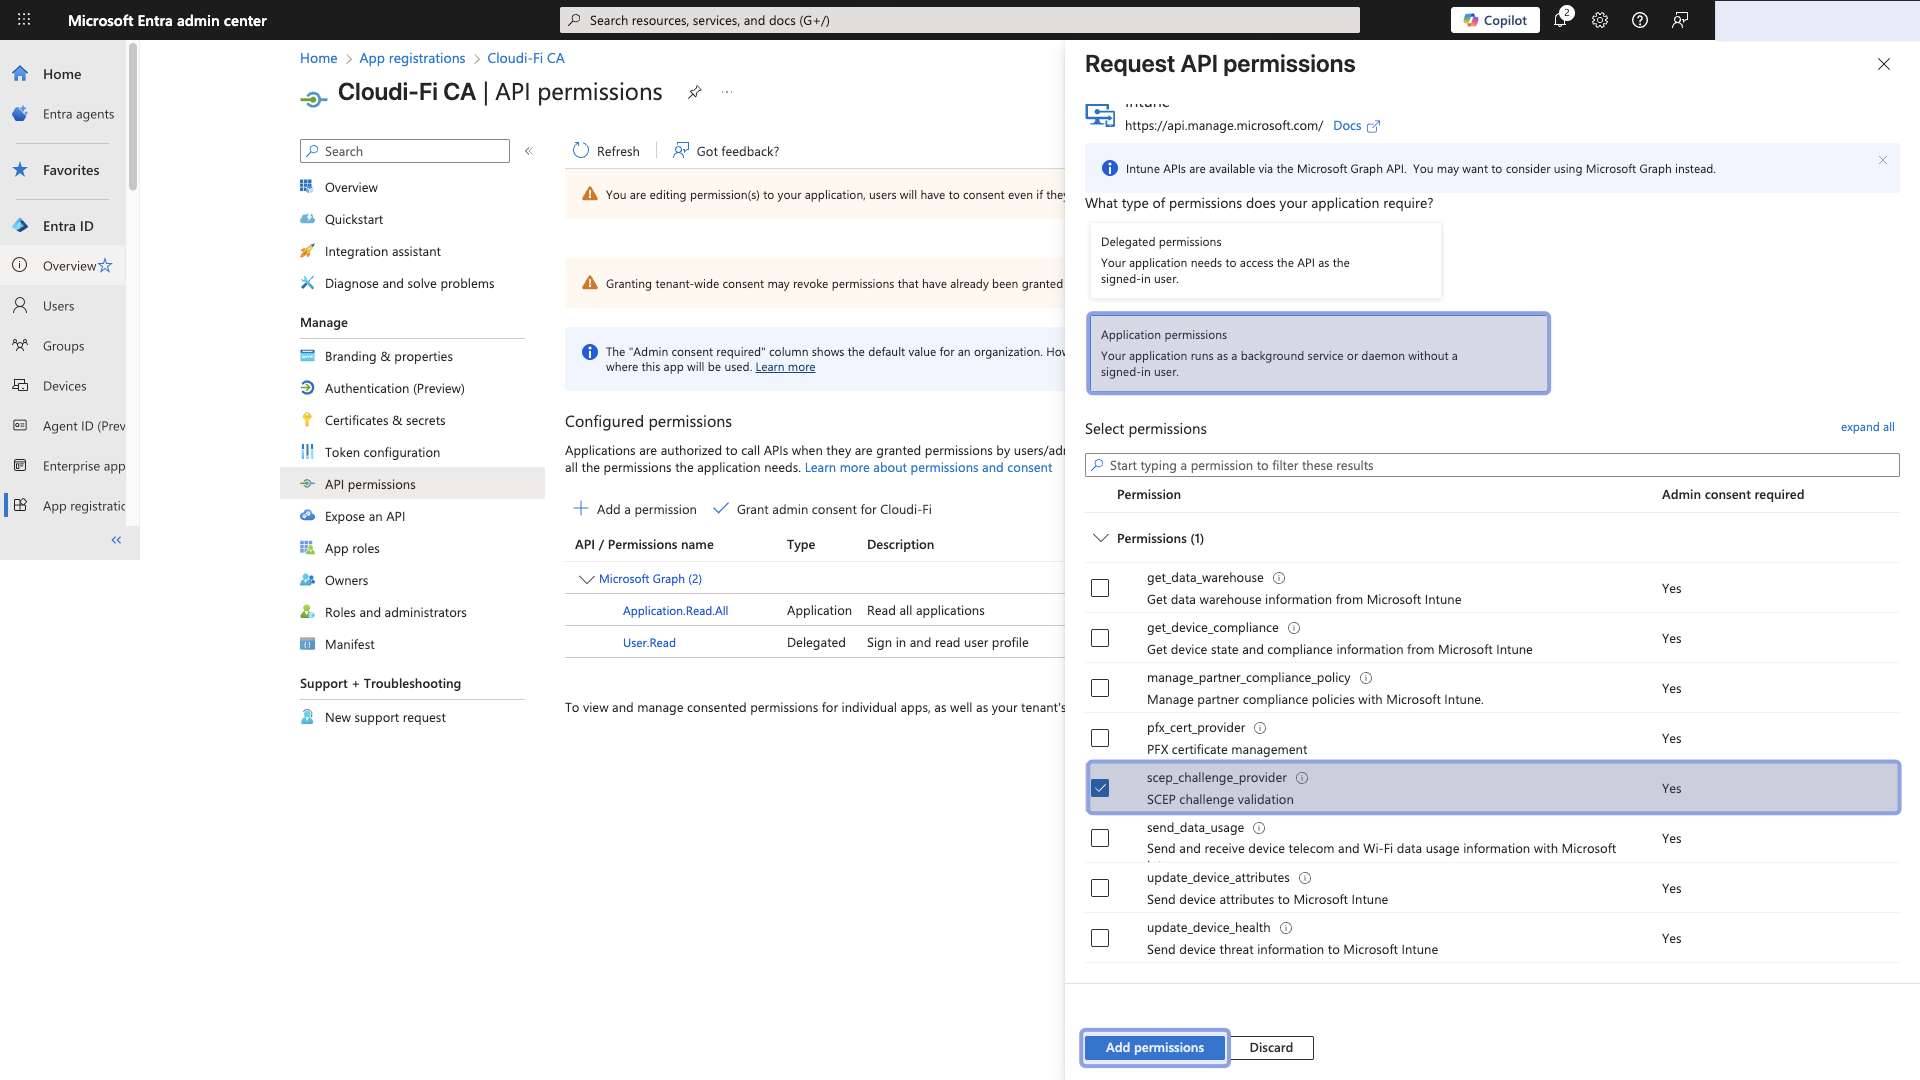Open the notifications bell

coord(1560,20)
